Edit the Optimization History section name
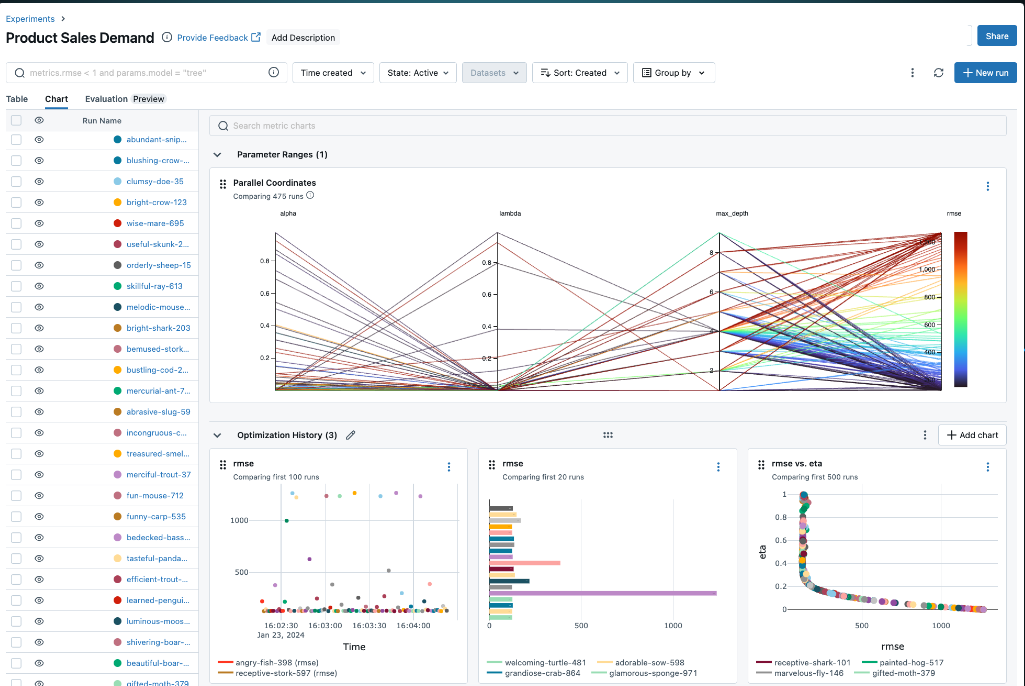Screen dimensions: 1025x686 click(x=350, y=435)
